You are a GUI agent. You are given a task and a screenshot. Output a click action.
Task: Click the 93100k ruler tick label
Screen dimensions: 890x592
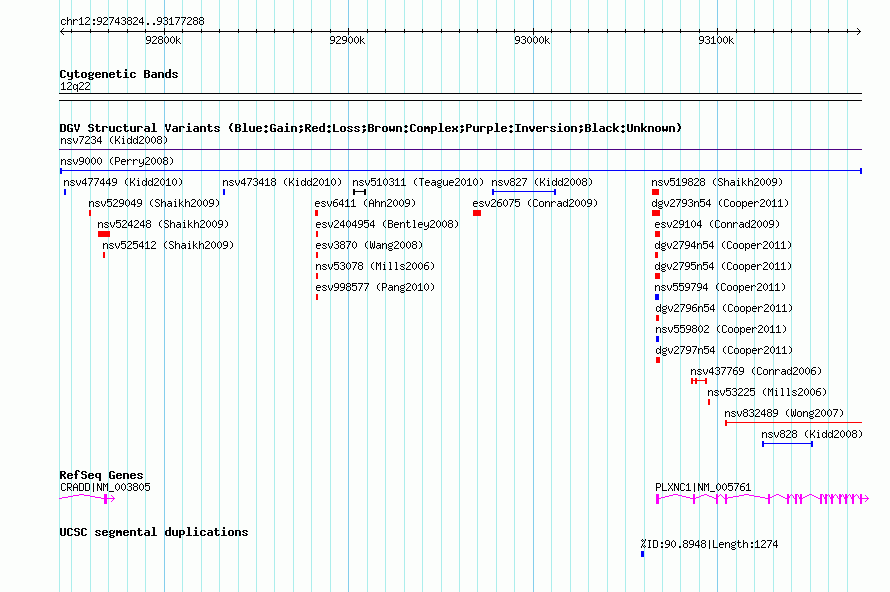[x=716, y=40]
